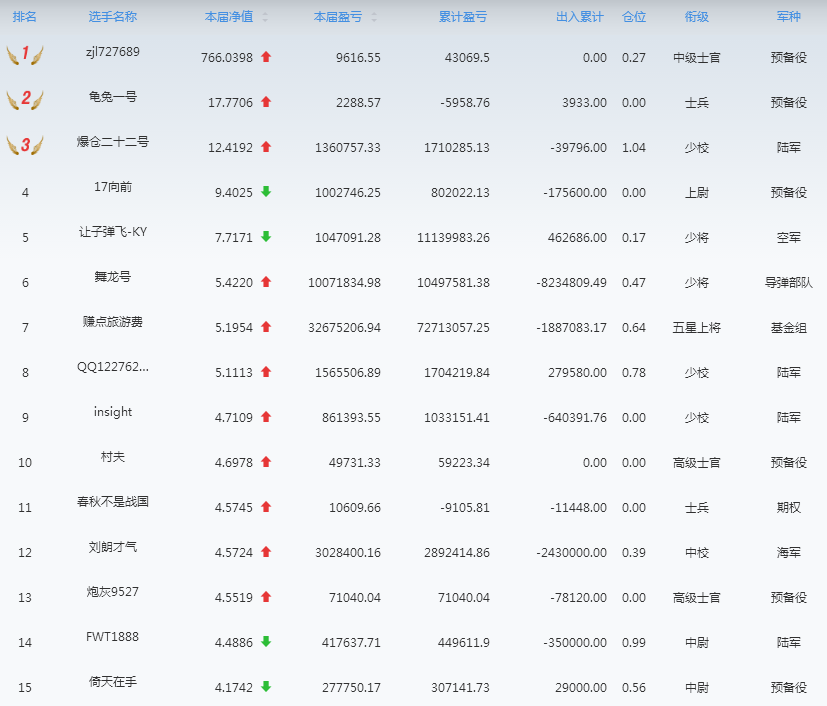Open player 村夫
The width and height of the screenshot is (827, 706).
(x=113, y=457)
